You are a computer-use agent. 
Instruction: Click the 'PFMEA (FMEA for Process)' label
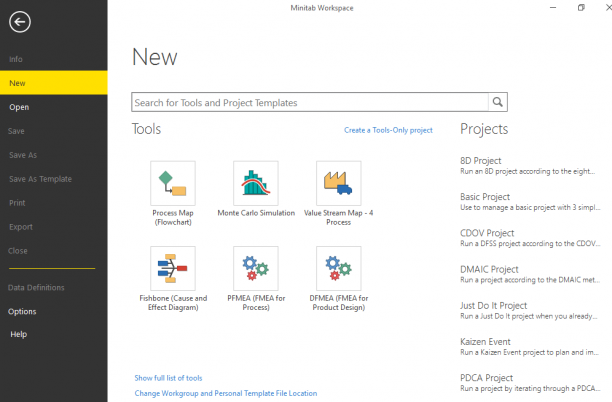pos(256,302)
